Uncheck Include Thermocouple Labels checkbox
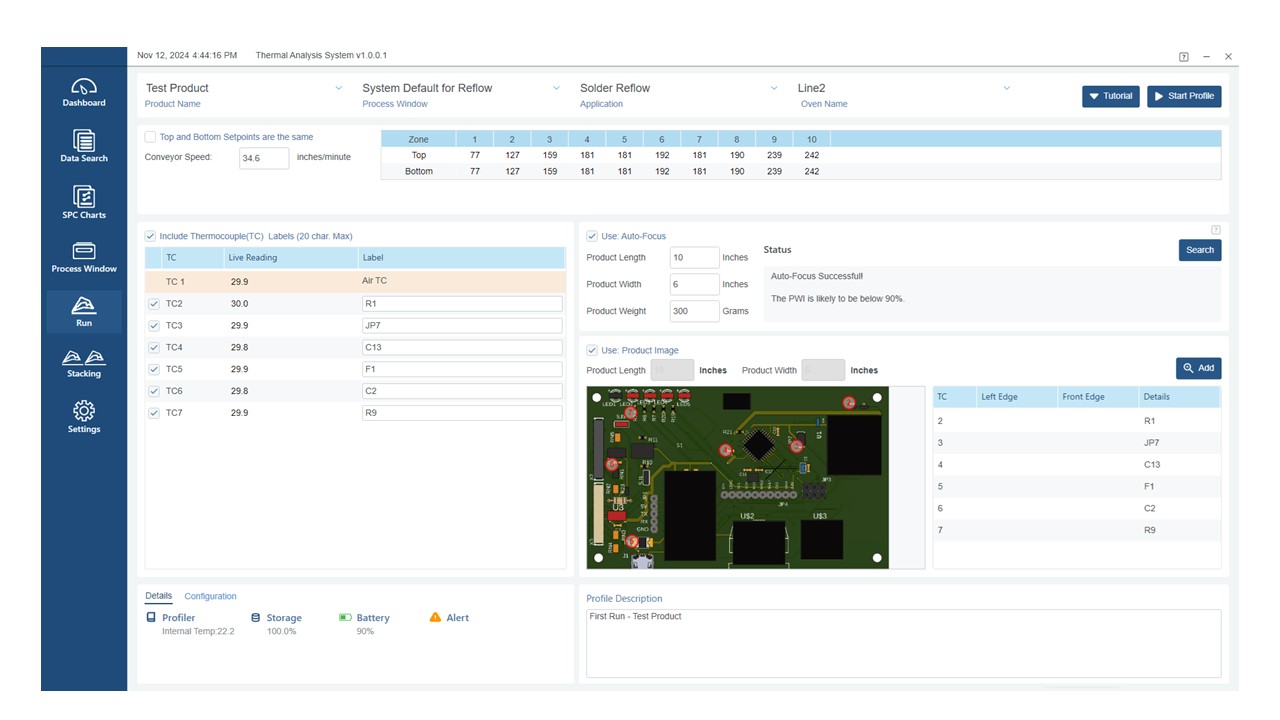 click(x=151, y=236)
